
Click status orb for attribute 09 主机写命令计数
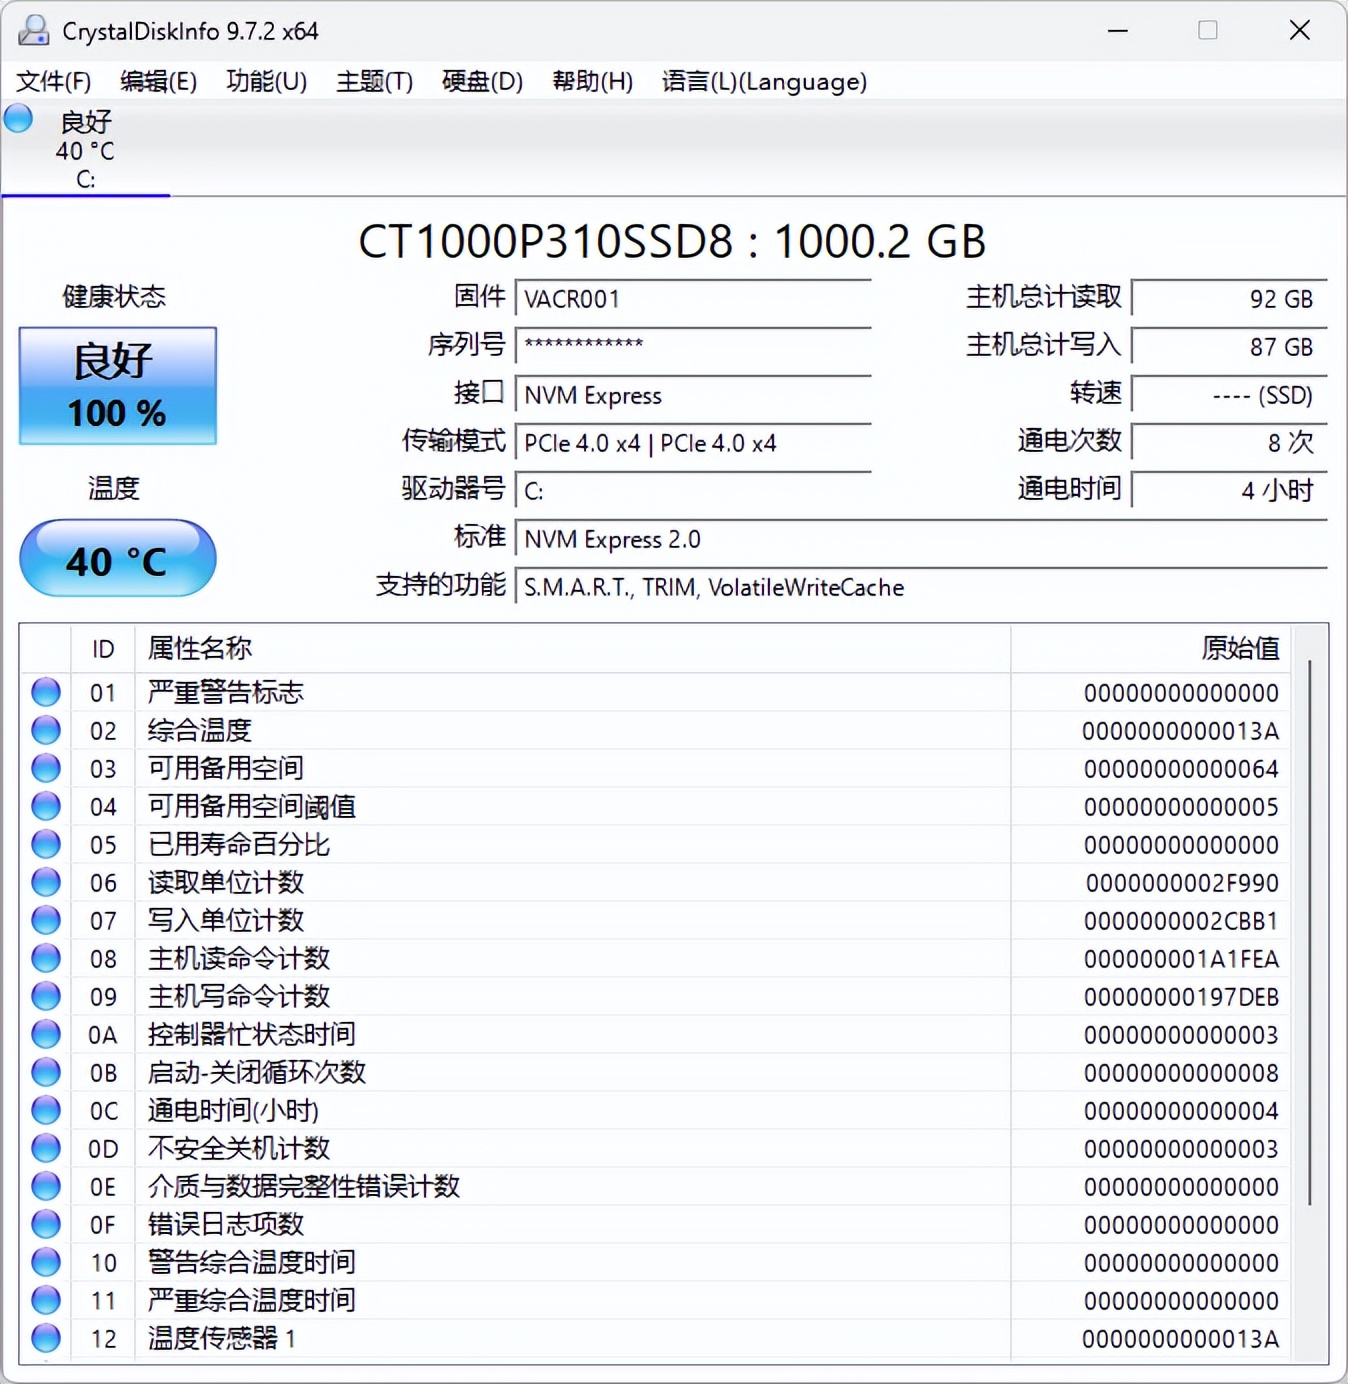point(46,996)
